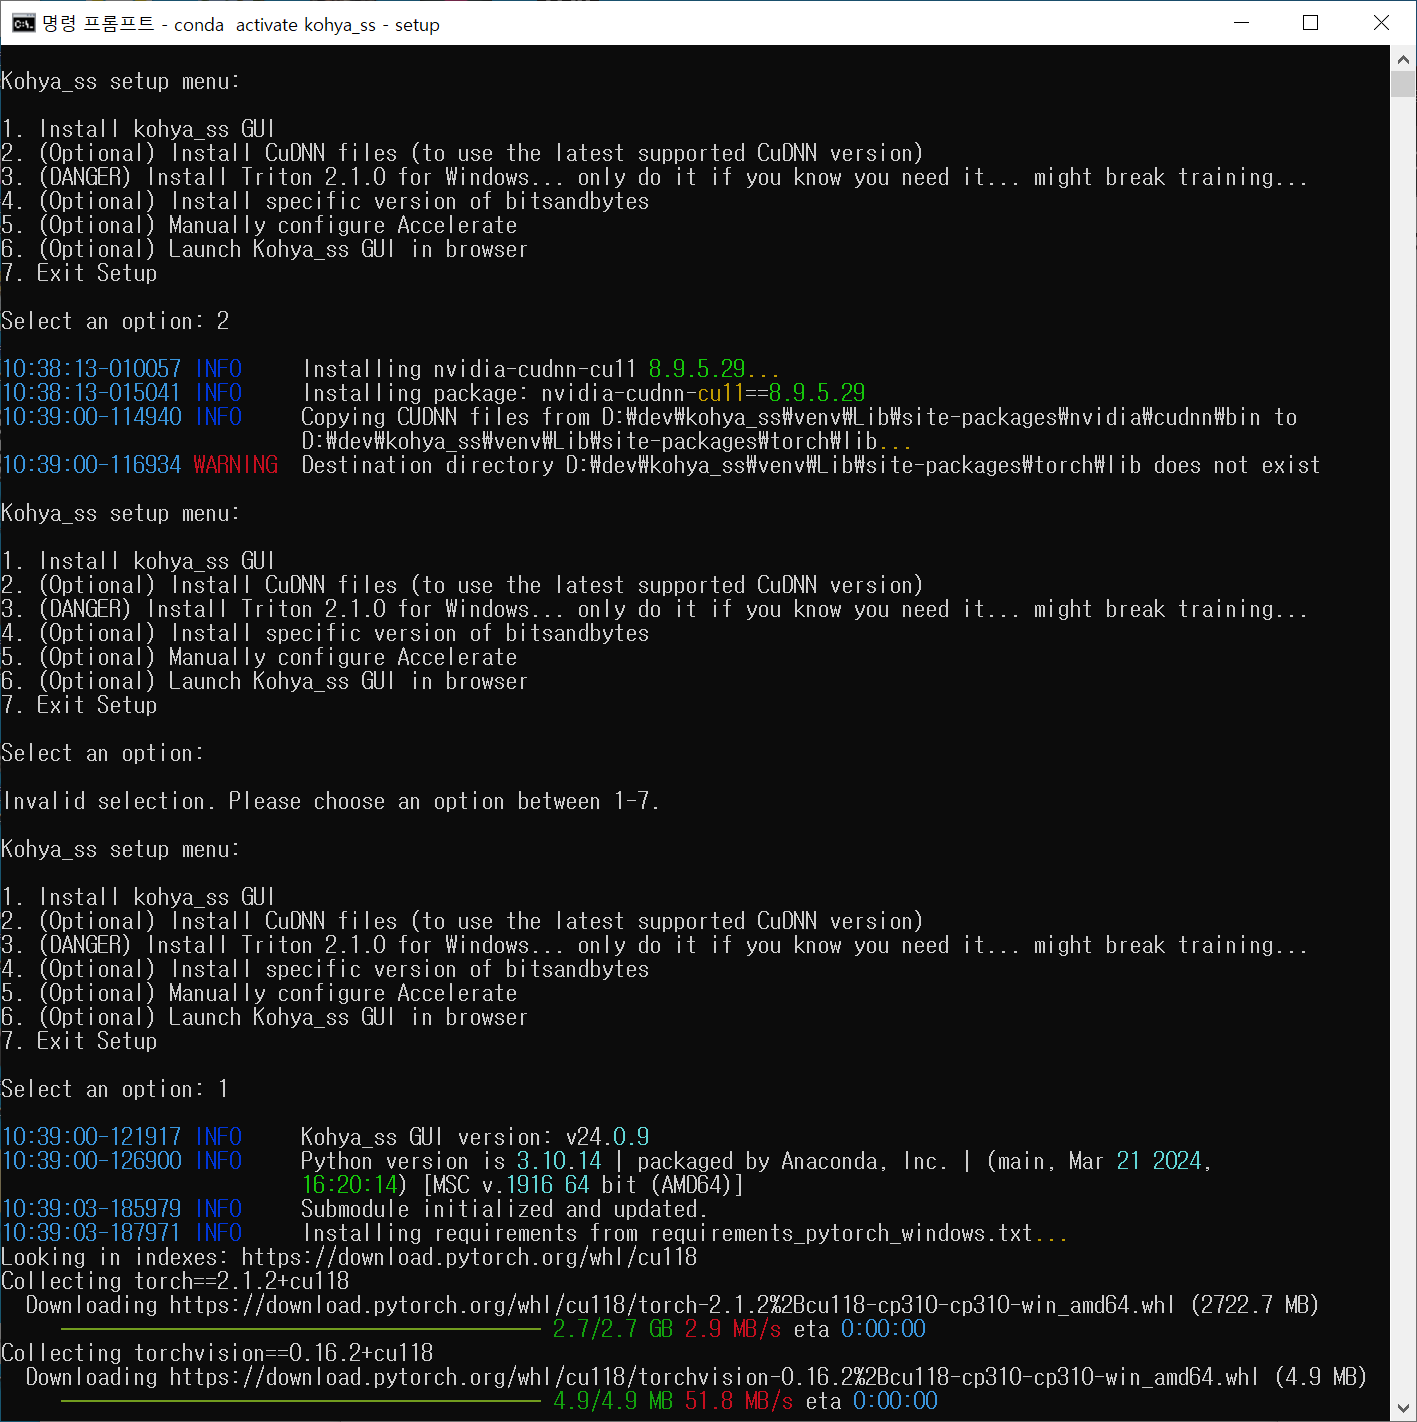Click 'Copying CUDNN files from' line
Viewport: 1417px width, 1422px height.
pos(799,417)
